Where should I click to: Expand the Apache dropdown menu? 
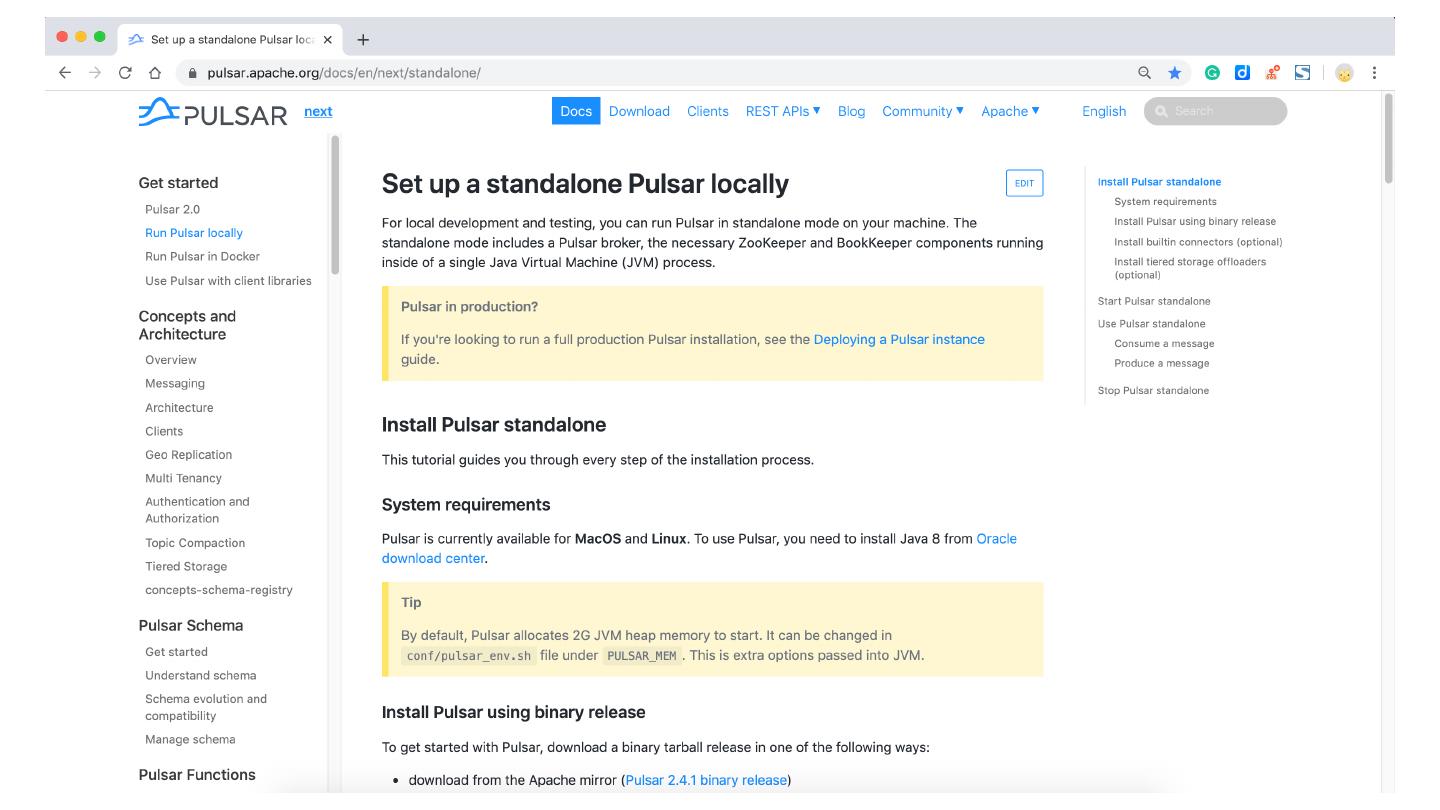1010,111
